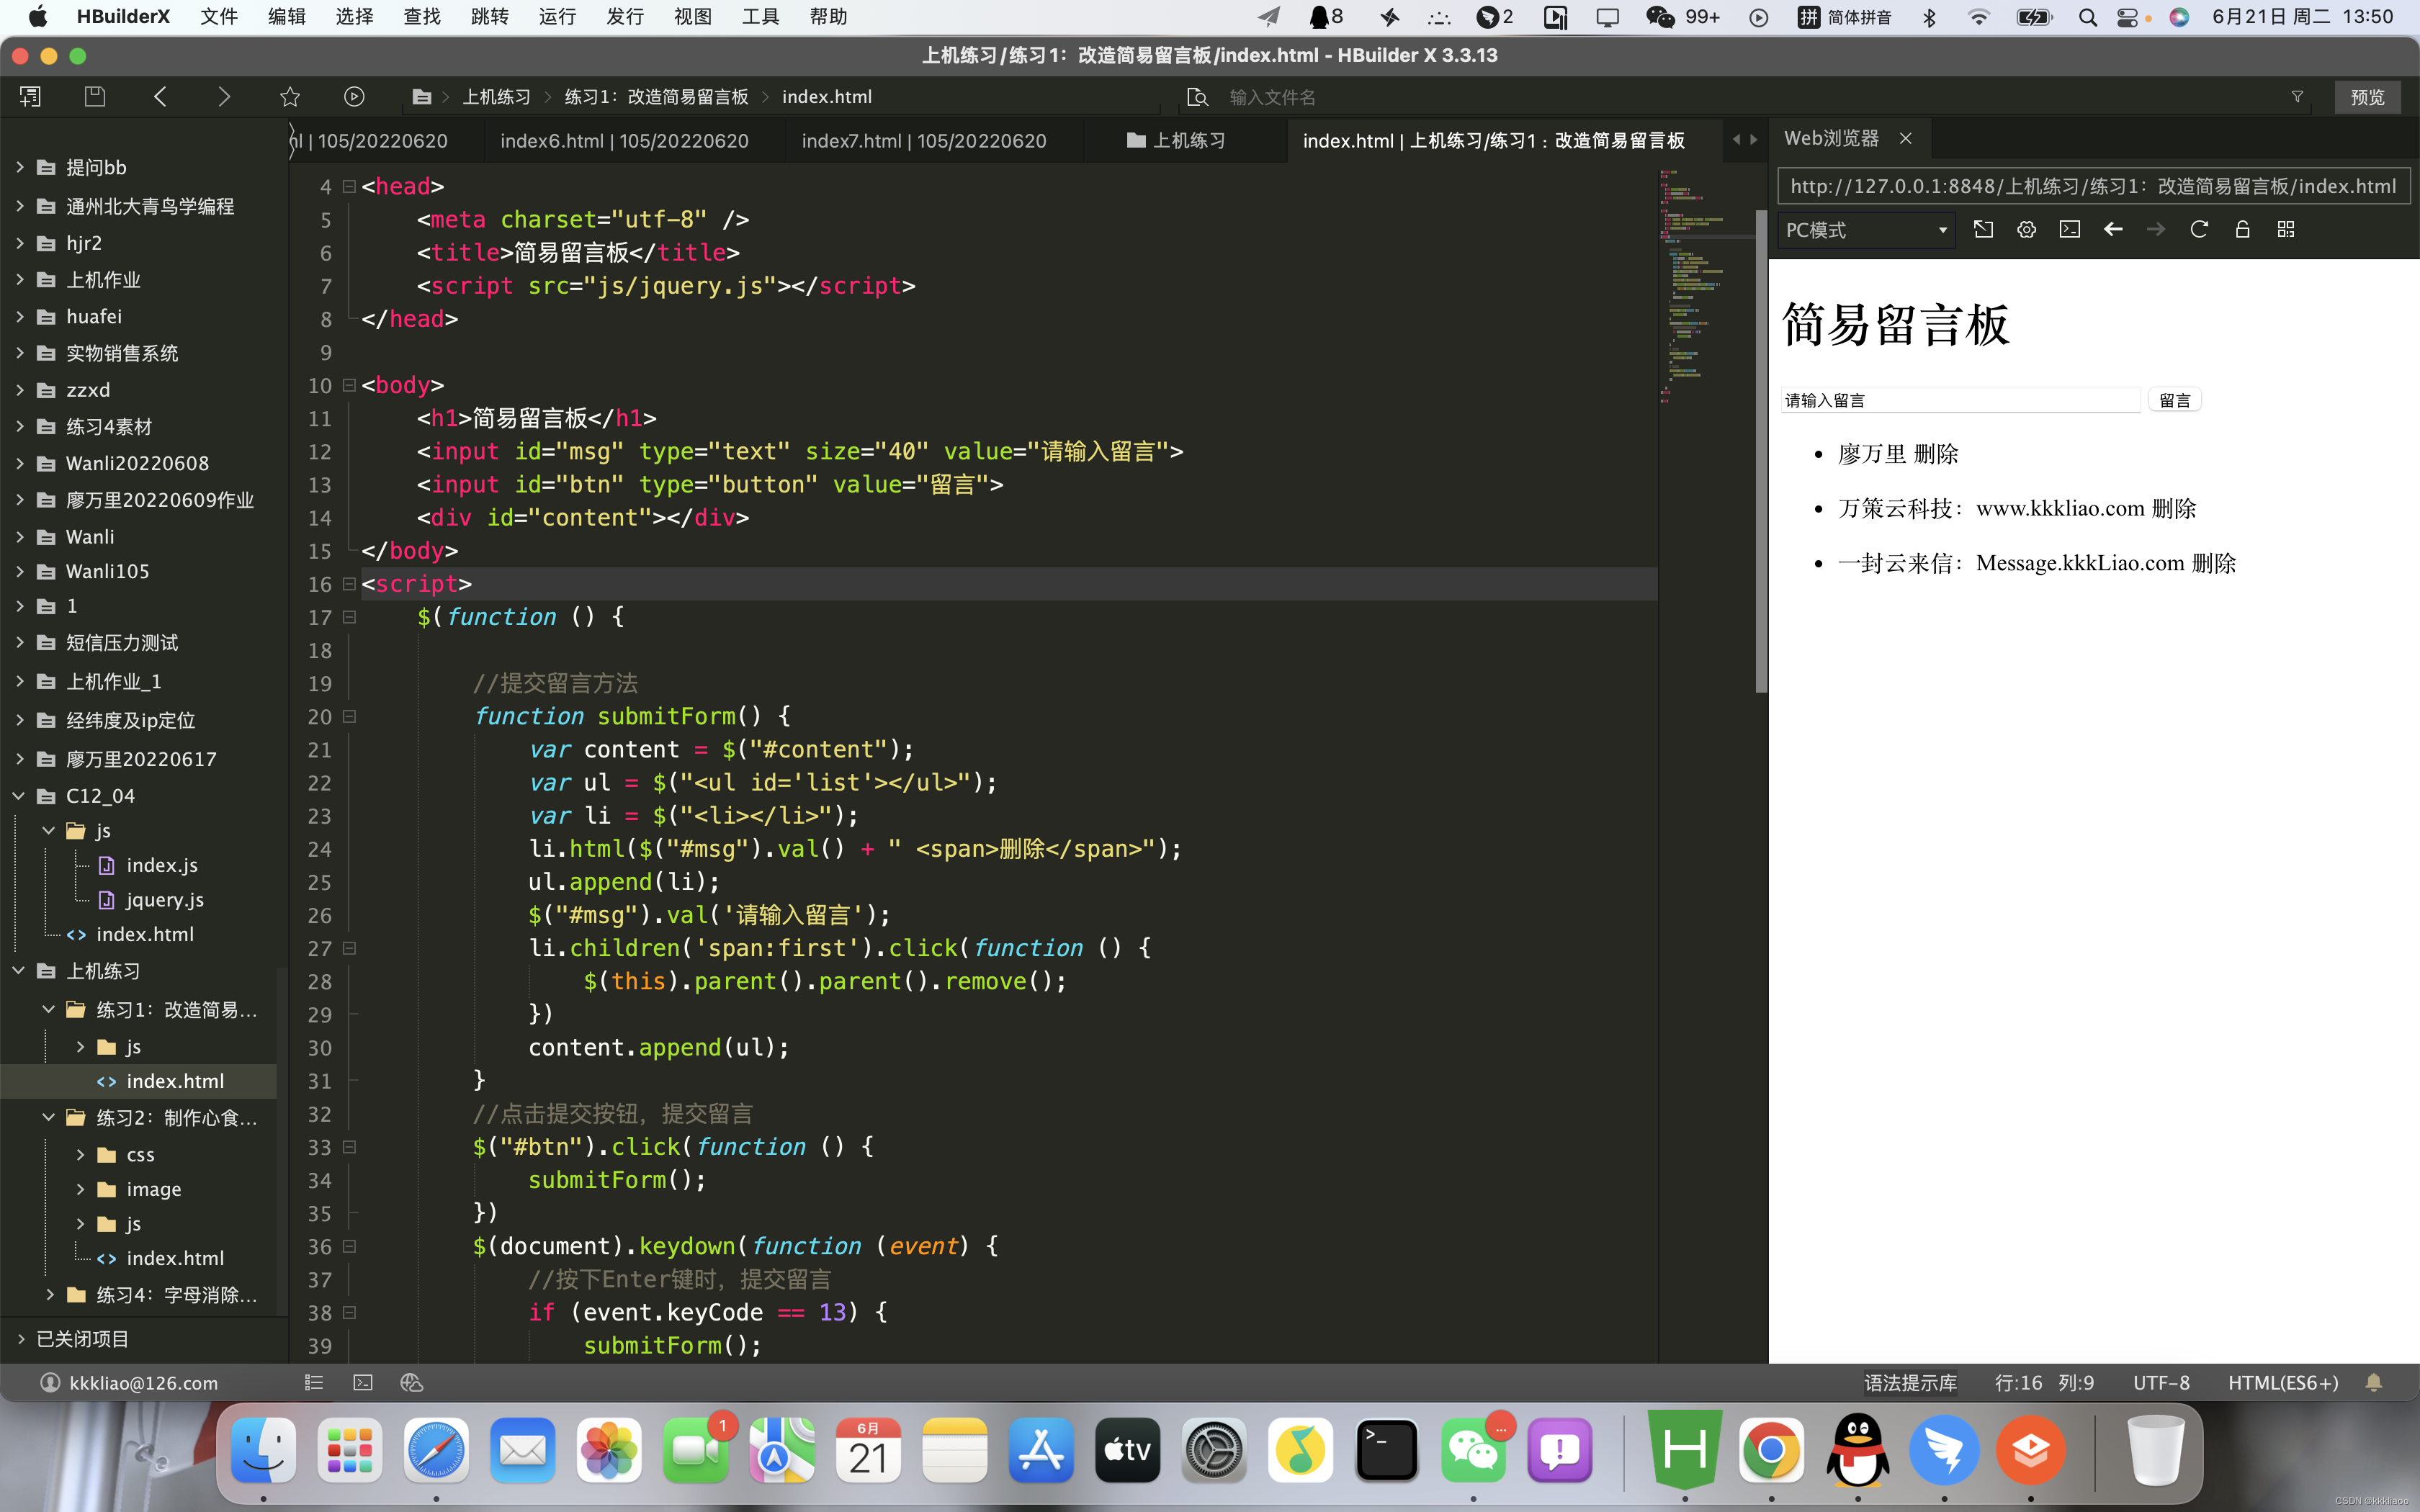Collapse the script code fold at line 16

pos(349,584)
